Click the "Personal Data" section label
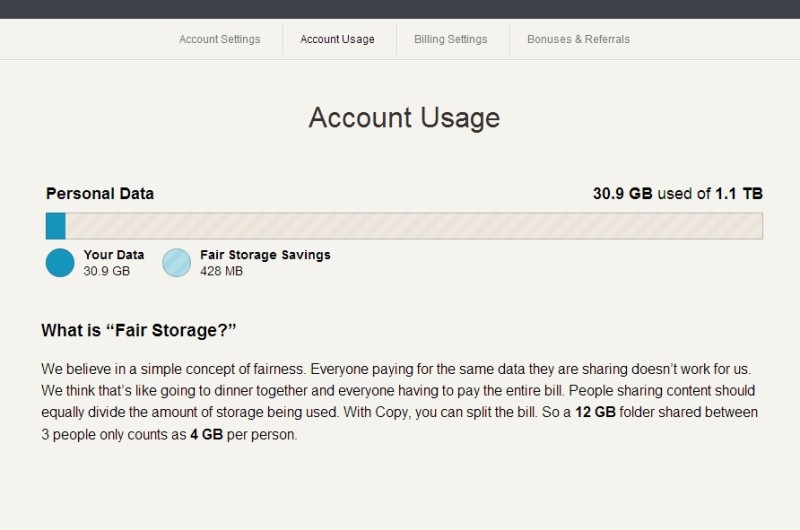This screenshot has width=800, height=530. click(100, 194)
